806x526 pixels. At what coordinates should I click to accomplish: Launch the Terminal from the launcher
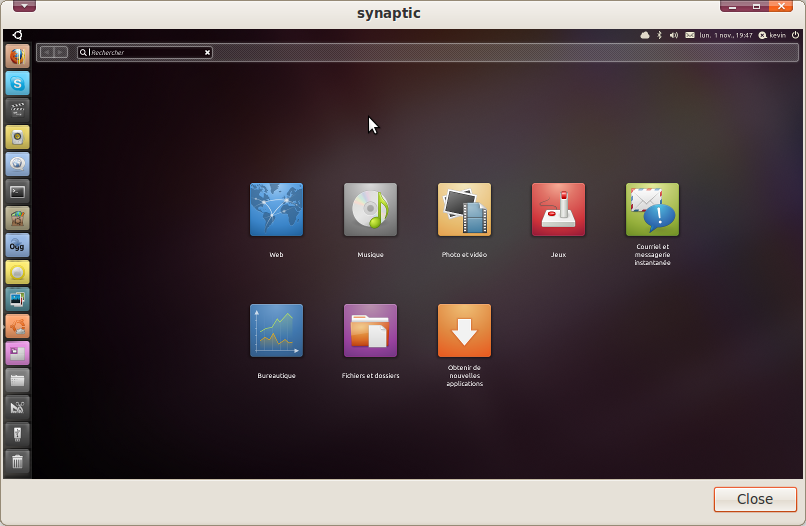[17, 191]
